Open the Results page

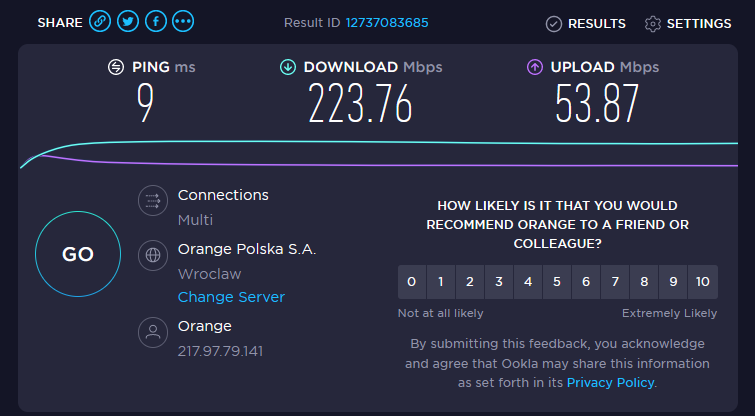(586, 23)
